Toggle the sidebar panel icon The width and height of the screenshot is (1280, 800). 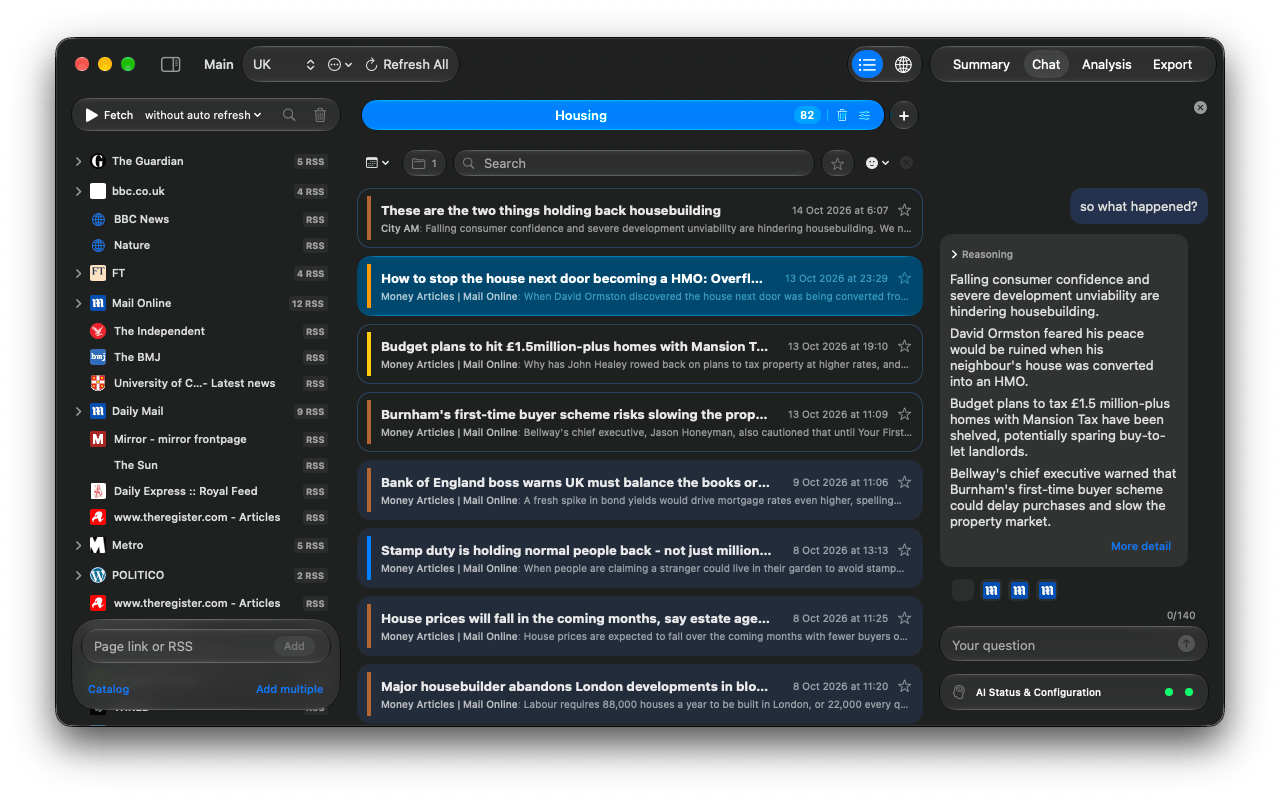tap(171, 64)
